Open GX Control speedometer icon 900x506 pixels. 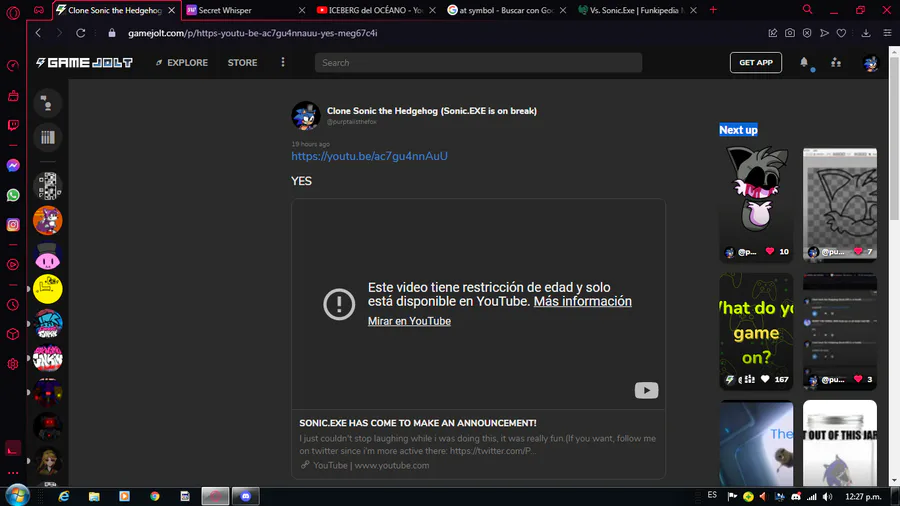[x=13, y=66]
